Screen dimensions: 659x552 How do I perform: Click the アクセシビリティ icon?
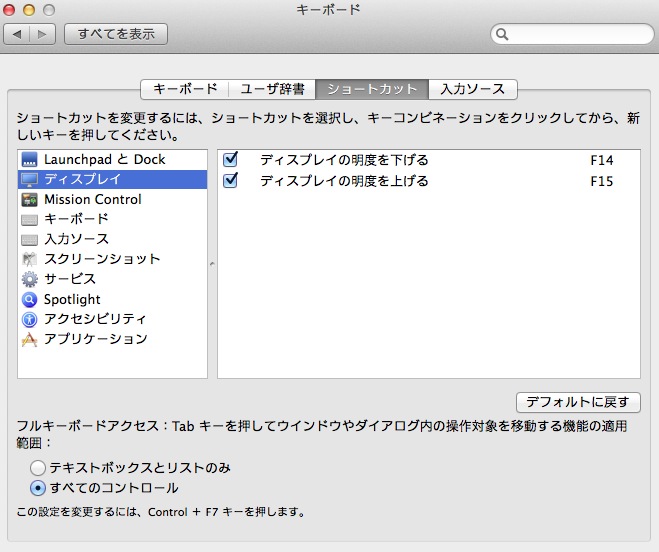[x=29, y=320]
